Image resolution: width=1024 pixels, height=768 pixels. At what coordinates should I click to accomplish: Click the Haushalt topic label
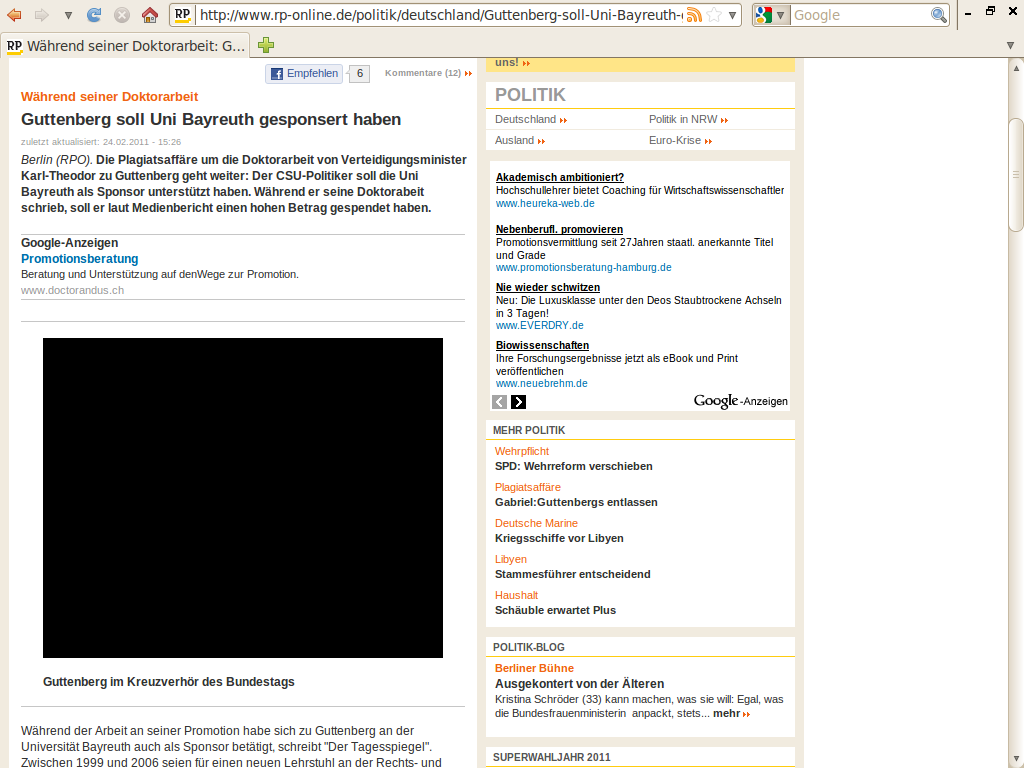point(516,595)
